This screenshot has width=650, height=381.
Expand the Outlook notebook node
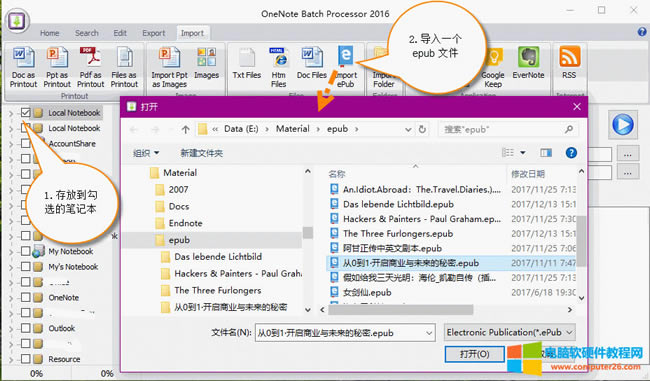tap(12, 328)
